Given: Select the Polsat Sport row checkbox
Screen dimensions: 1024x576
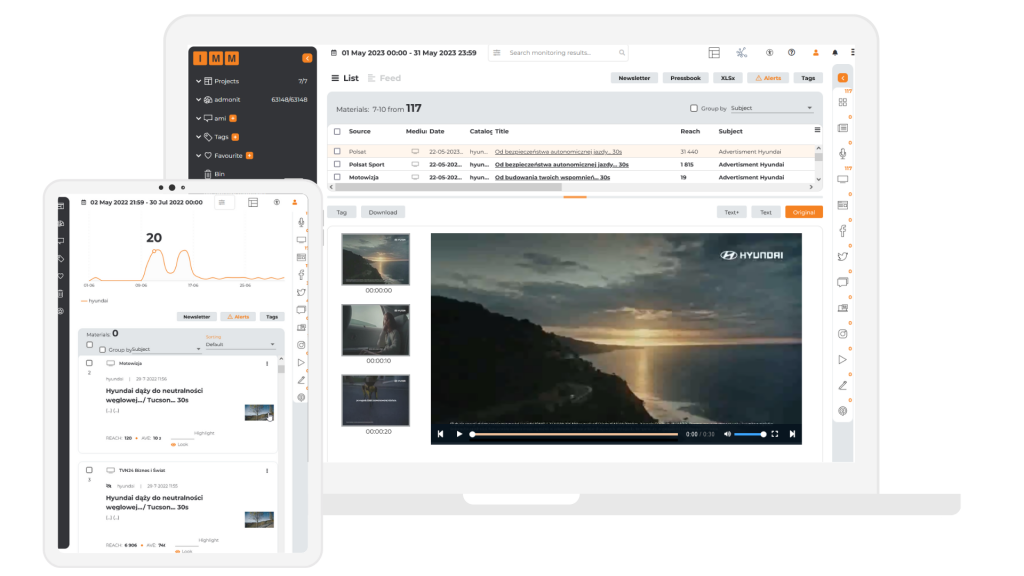Looking at the screenshot, I should coord(337,165).
